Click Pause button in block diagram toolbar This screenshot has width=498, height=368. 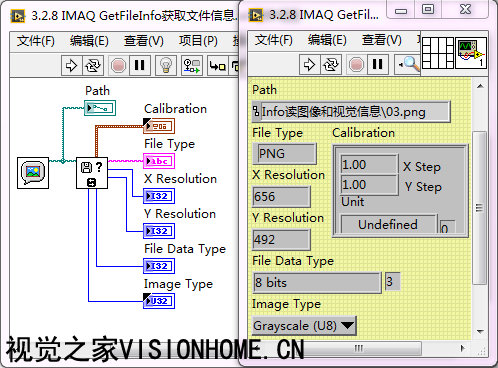click(x=140, y=65)
